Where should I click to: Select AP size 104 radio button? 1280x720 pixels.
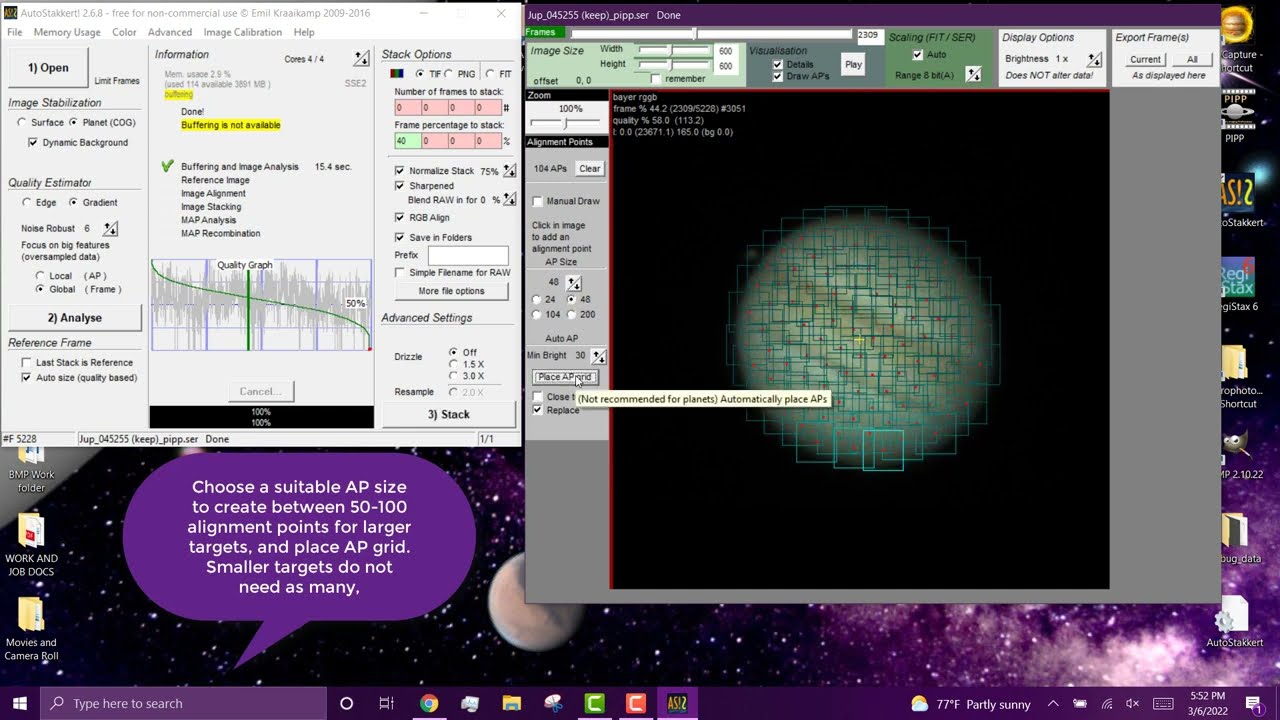537,314
